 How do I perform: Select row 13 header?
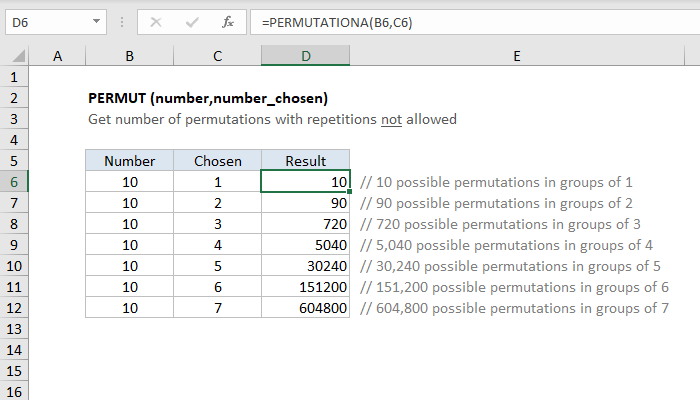[14, 329]
